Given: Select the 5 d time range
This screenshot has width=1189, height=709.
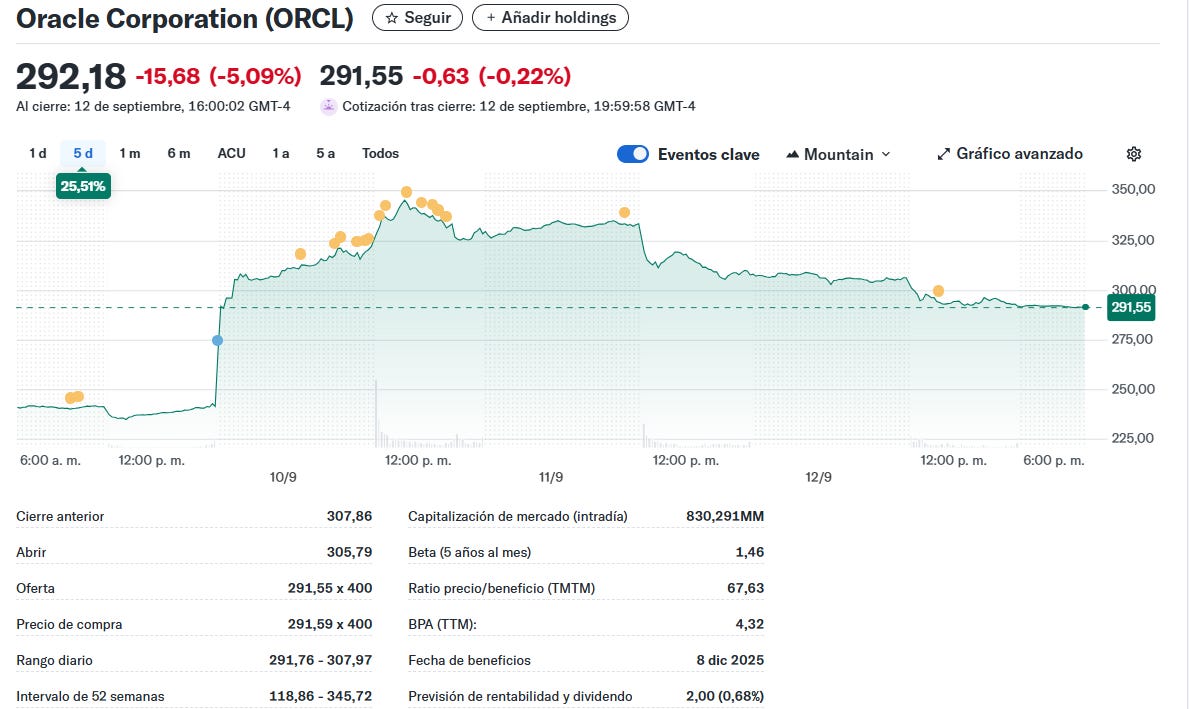Looking at the screenshot, I should (x=83, y=153).
